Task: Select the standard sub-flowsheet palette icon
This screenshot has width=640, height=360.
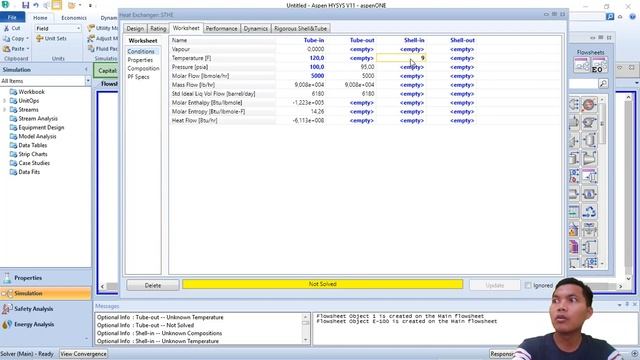Action: [x=582, y=65]
